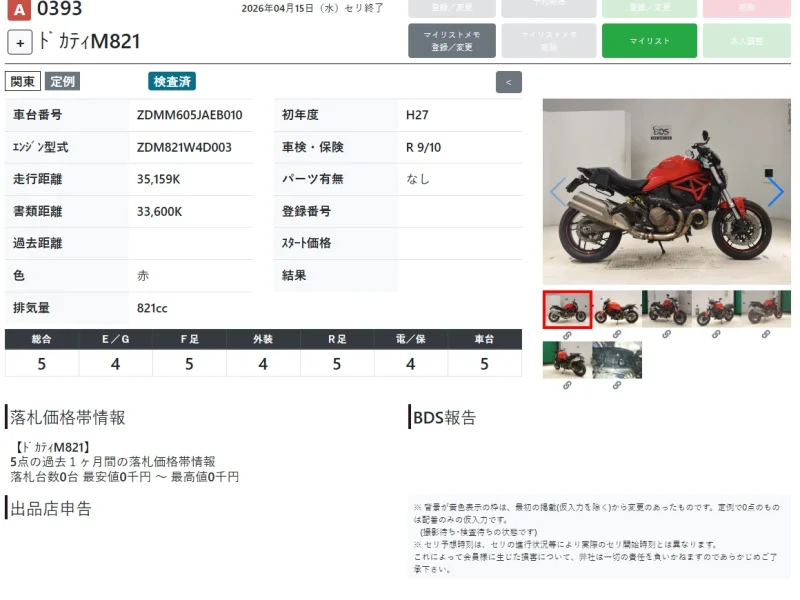Collapse the panel with the < button
This screenshot has height=600, width=800.
pos(508,82)
